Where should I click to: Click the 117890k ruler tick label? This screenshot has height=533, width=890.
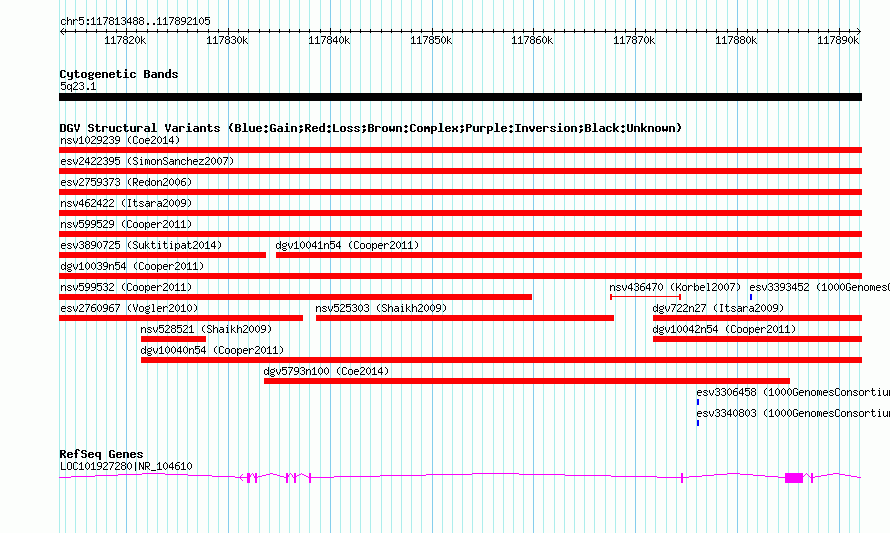point(838,40)
